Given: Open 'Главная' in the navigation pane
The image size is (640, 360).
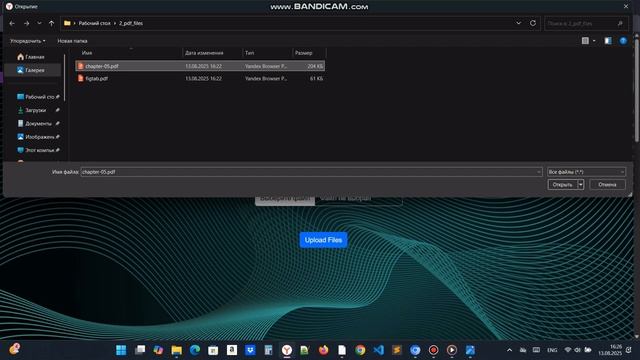Looking at the screenshot, I should 35,57.
